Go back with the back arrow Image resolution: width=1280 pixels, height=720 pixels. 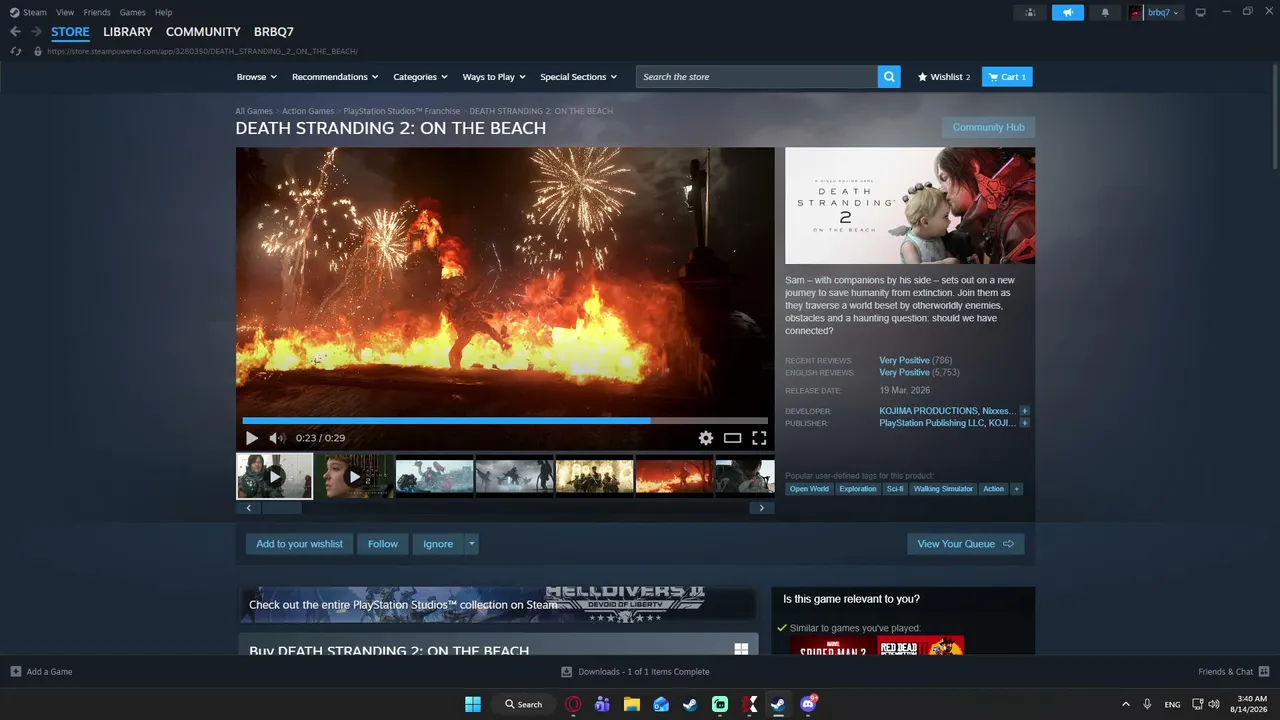click(15, 32)
